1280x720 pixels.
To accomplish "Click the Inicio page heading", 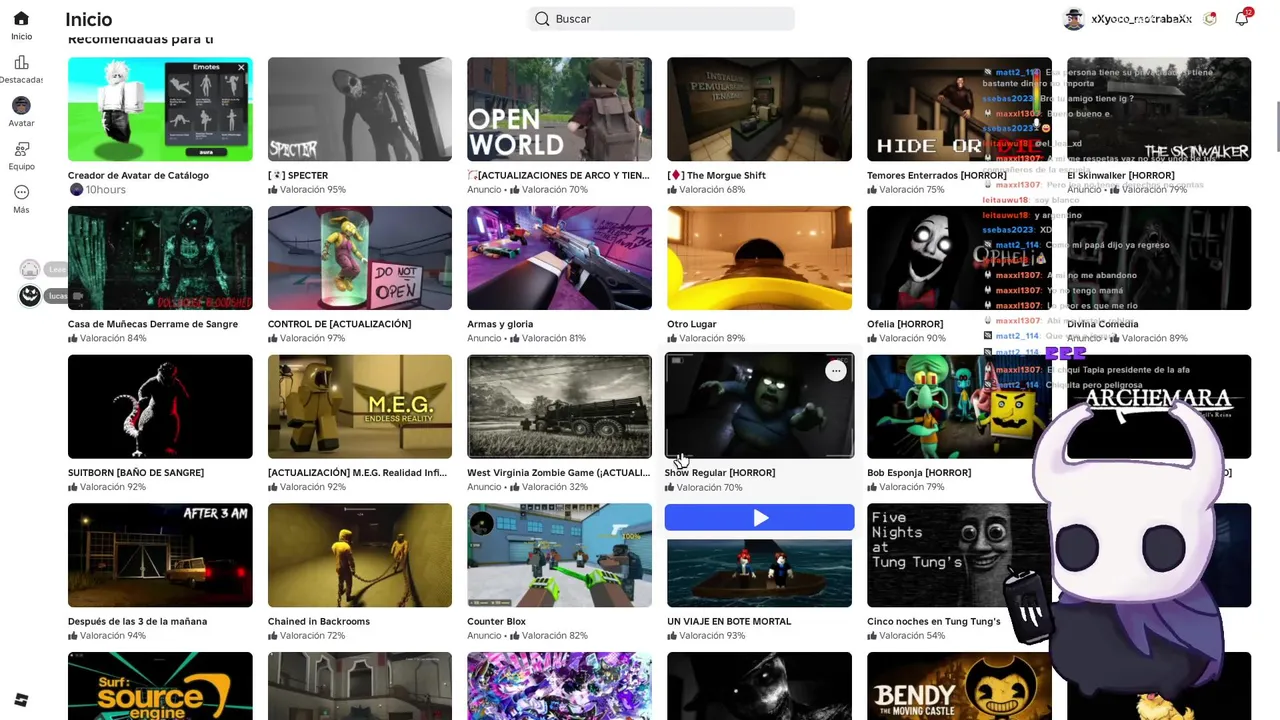I will point(88,19).
